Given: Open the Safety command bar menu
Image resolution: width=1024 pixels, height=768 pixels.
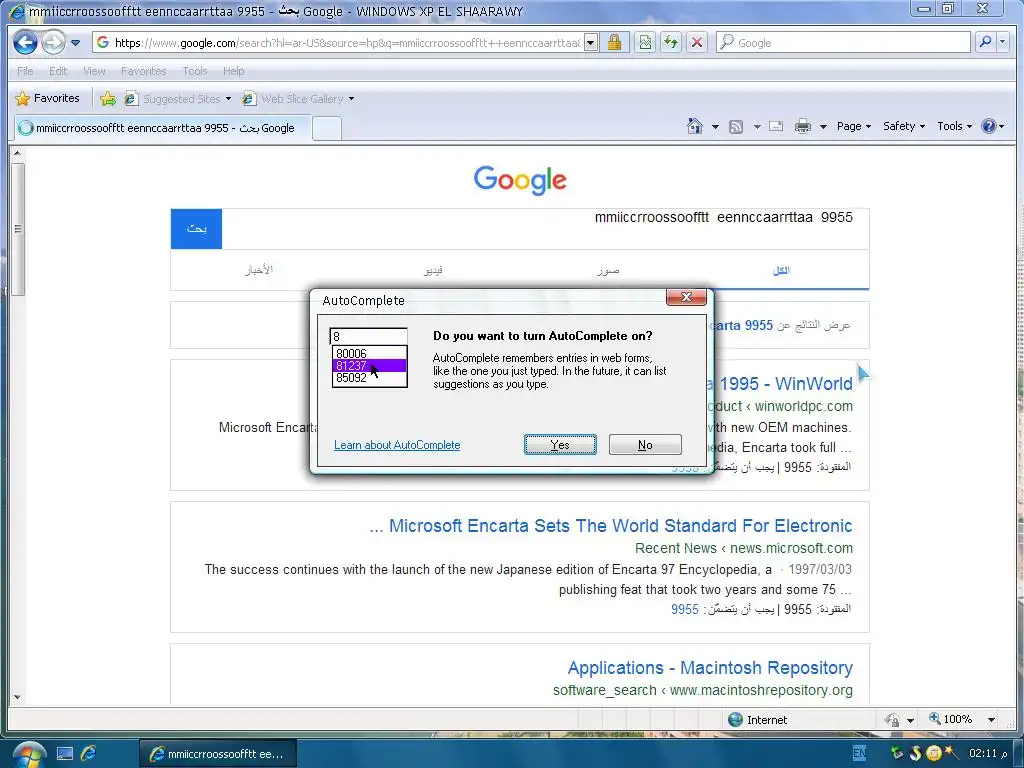Looking at the screenshot, I should tap(904, 127).
